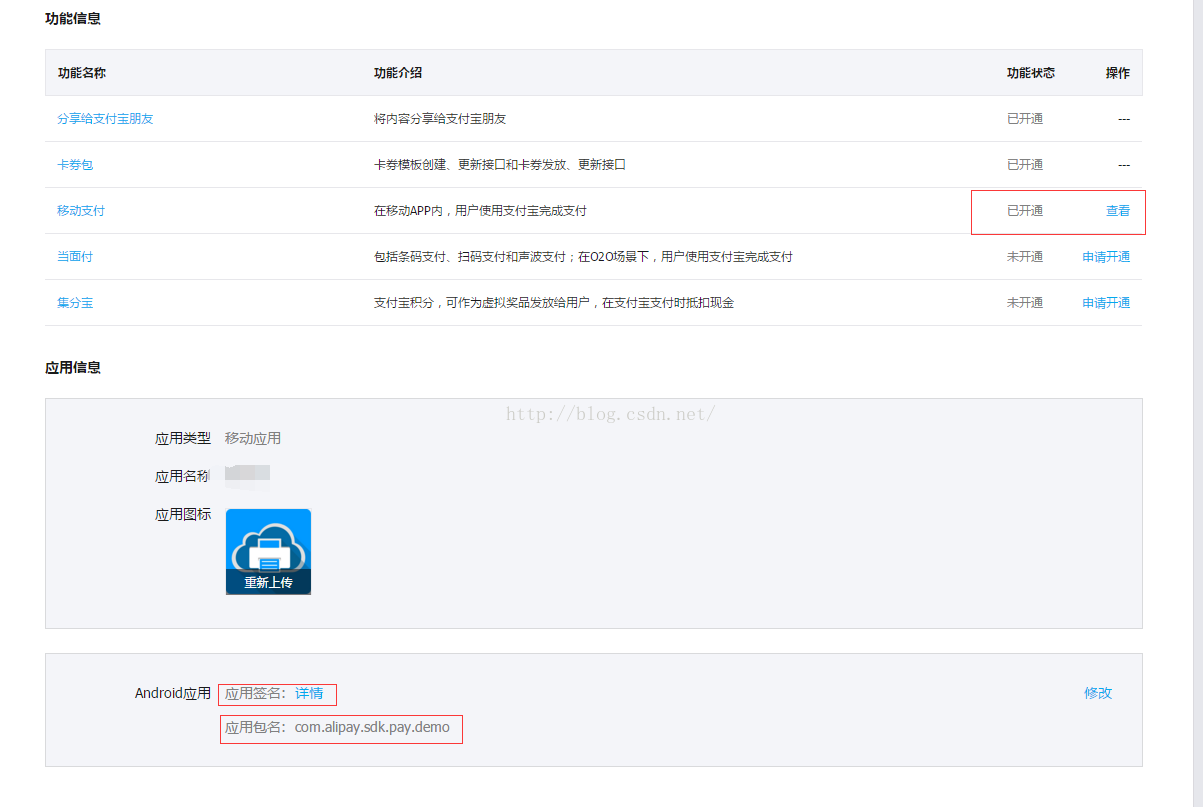Click the 应用签名 label
1203x807 pixels.
(254, 693)
